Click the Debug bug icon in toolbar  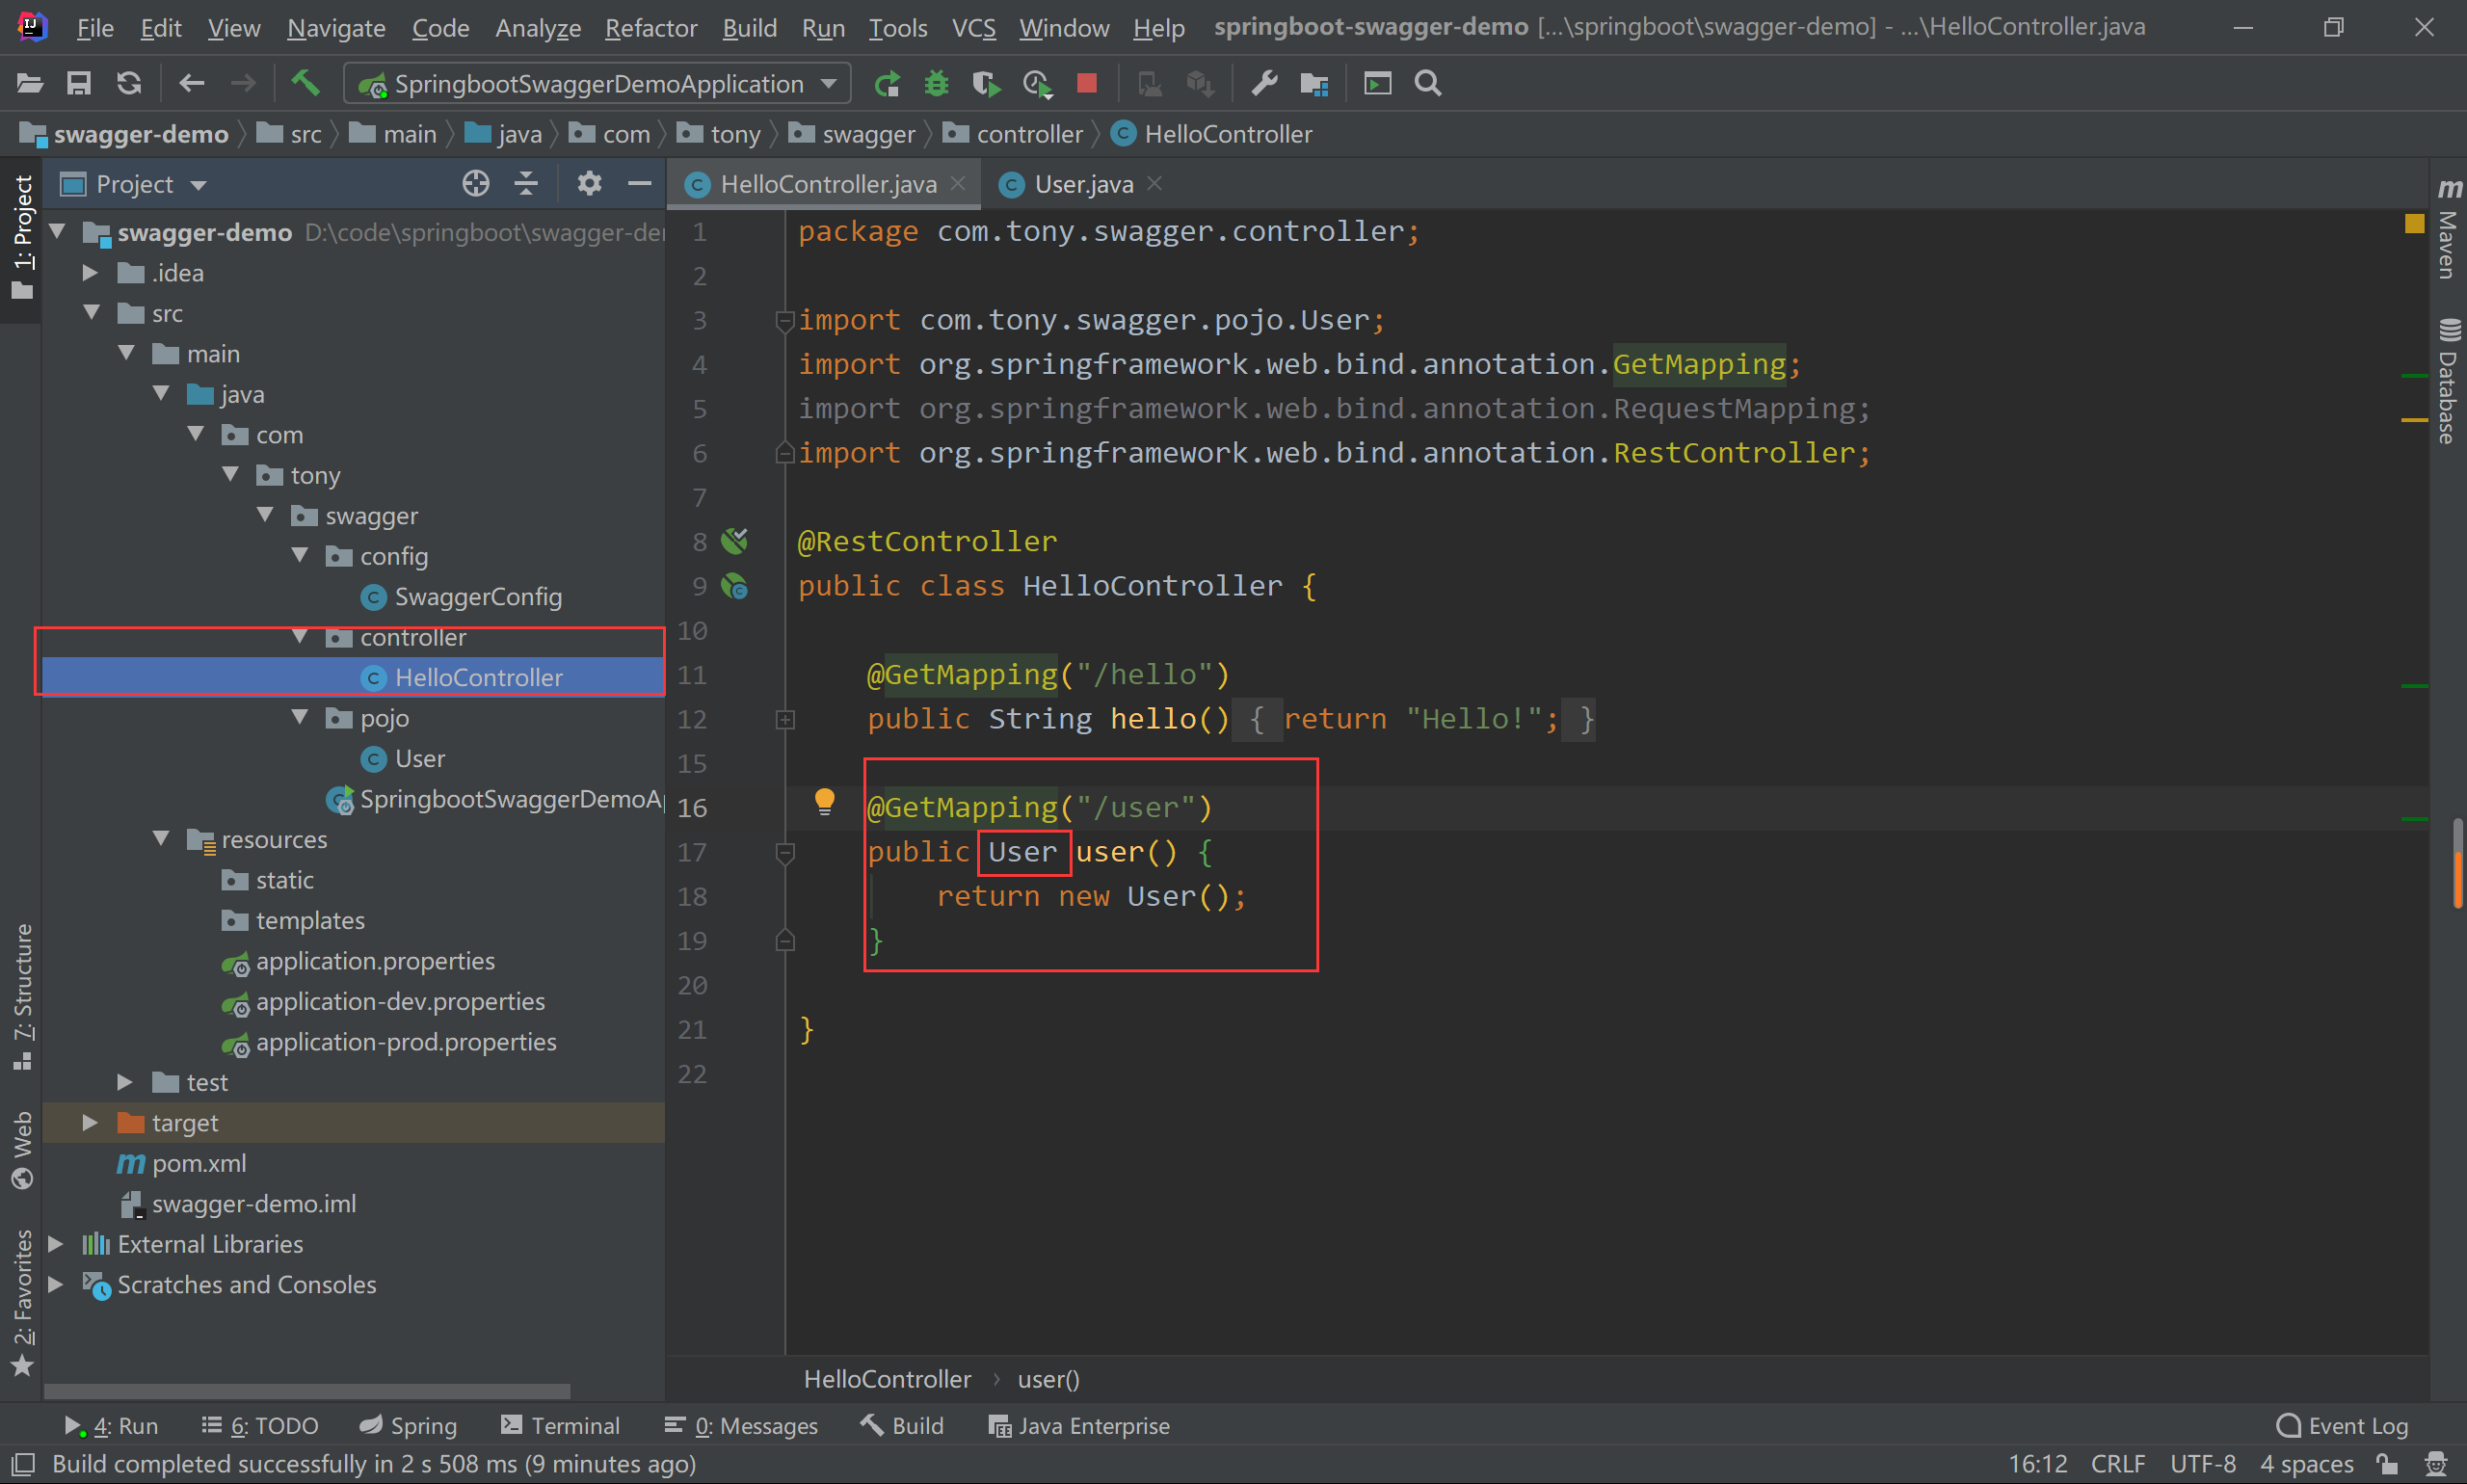click(936, 83)
